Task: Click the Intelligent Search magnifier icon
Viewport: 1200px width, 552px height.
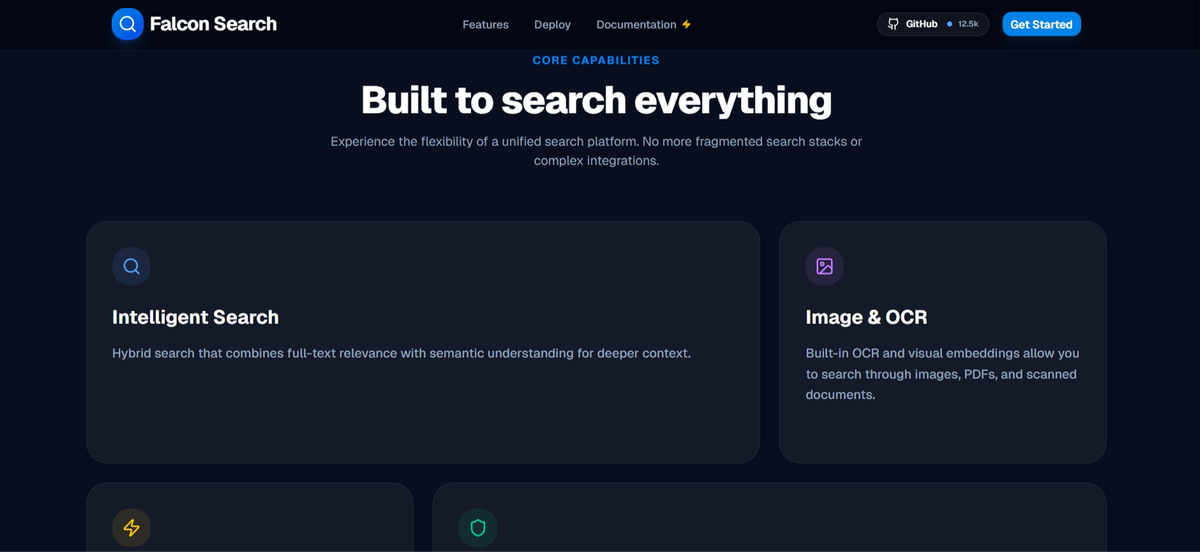Action: [131, 266]
